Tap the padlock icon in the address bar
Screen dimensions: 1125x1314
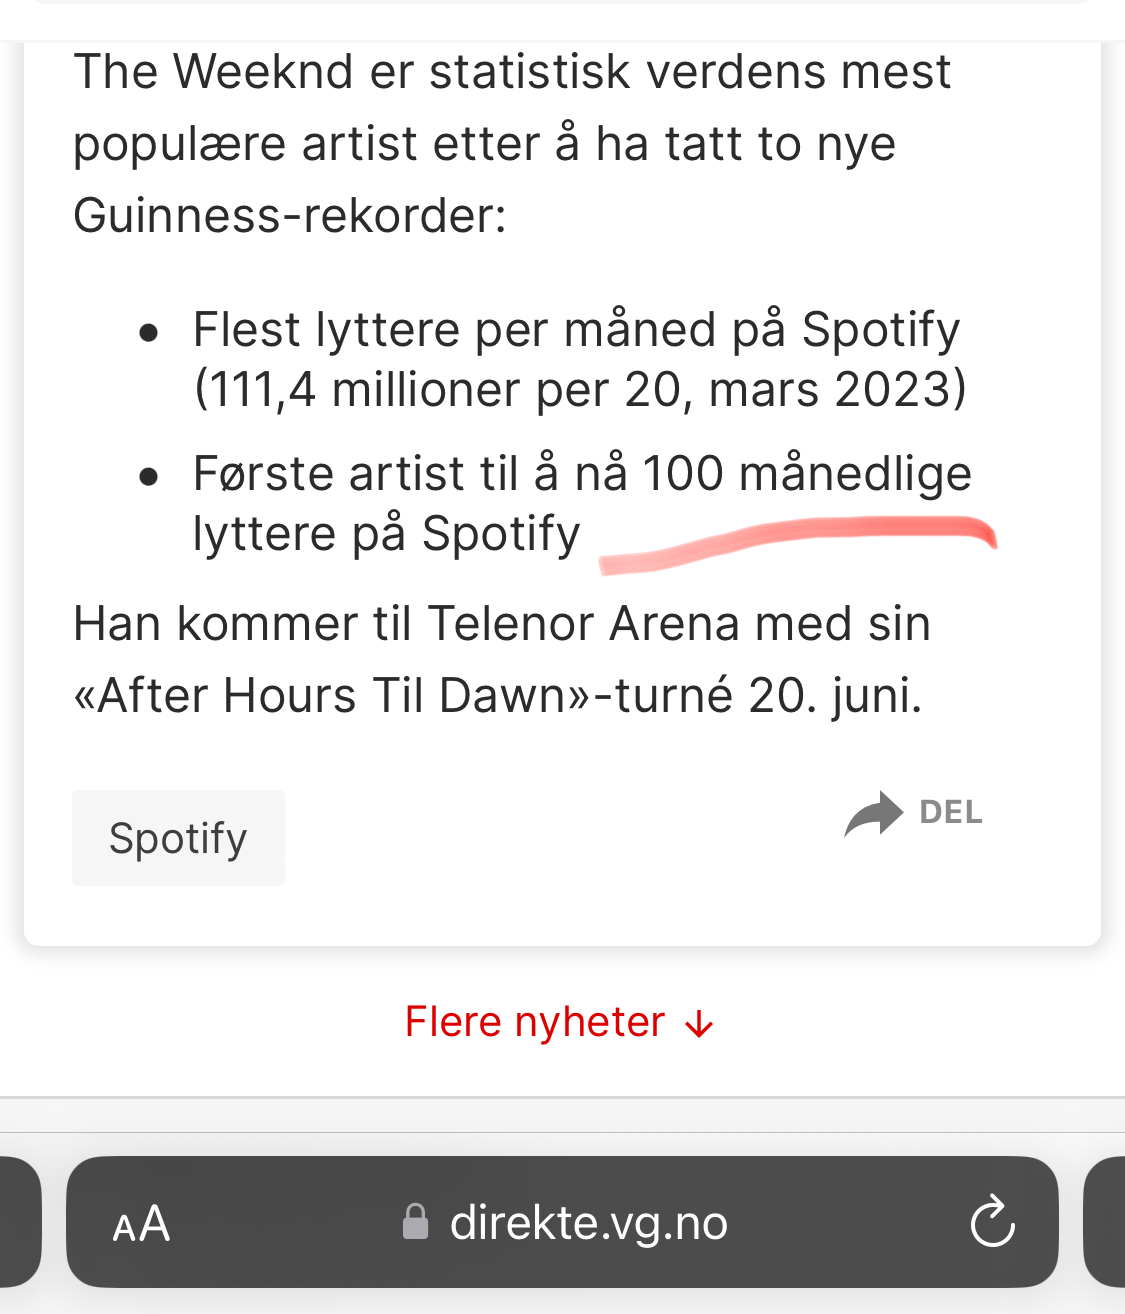[x=415, y=1221]
